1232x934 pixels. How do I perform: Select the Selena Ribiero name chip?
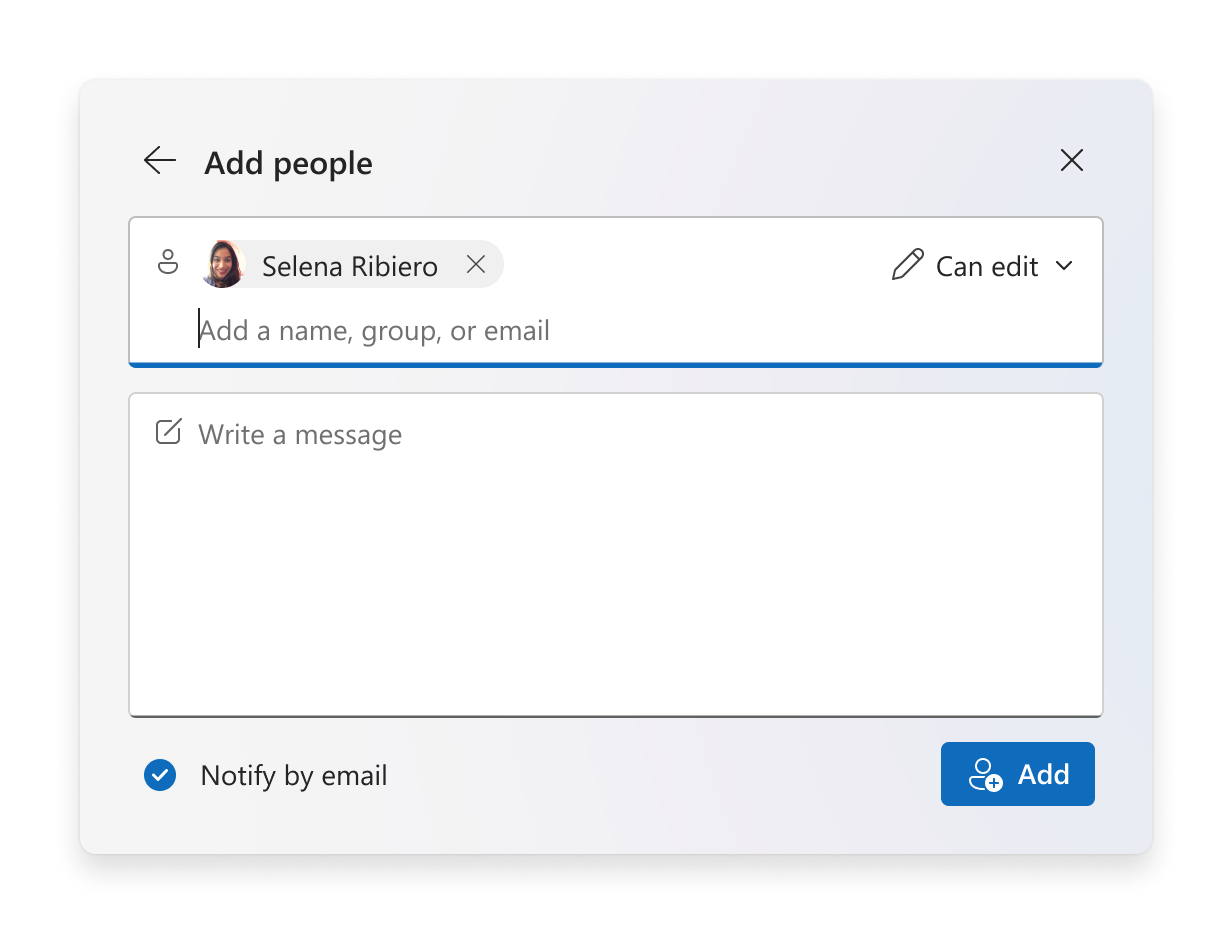[x=352, y=265]
